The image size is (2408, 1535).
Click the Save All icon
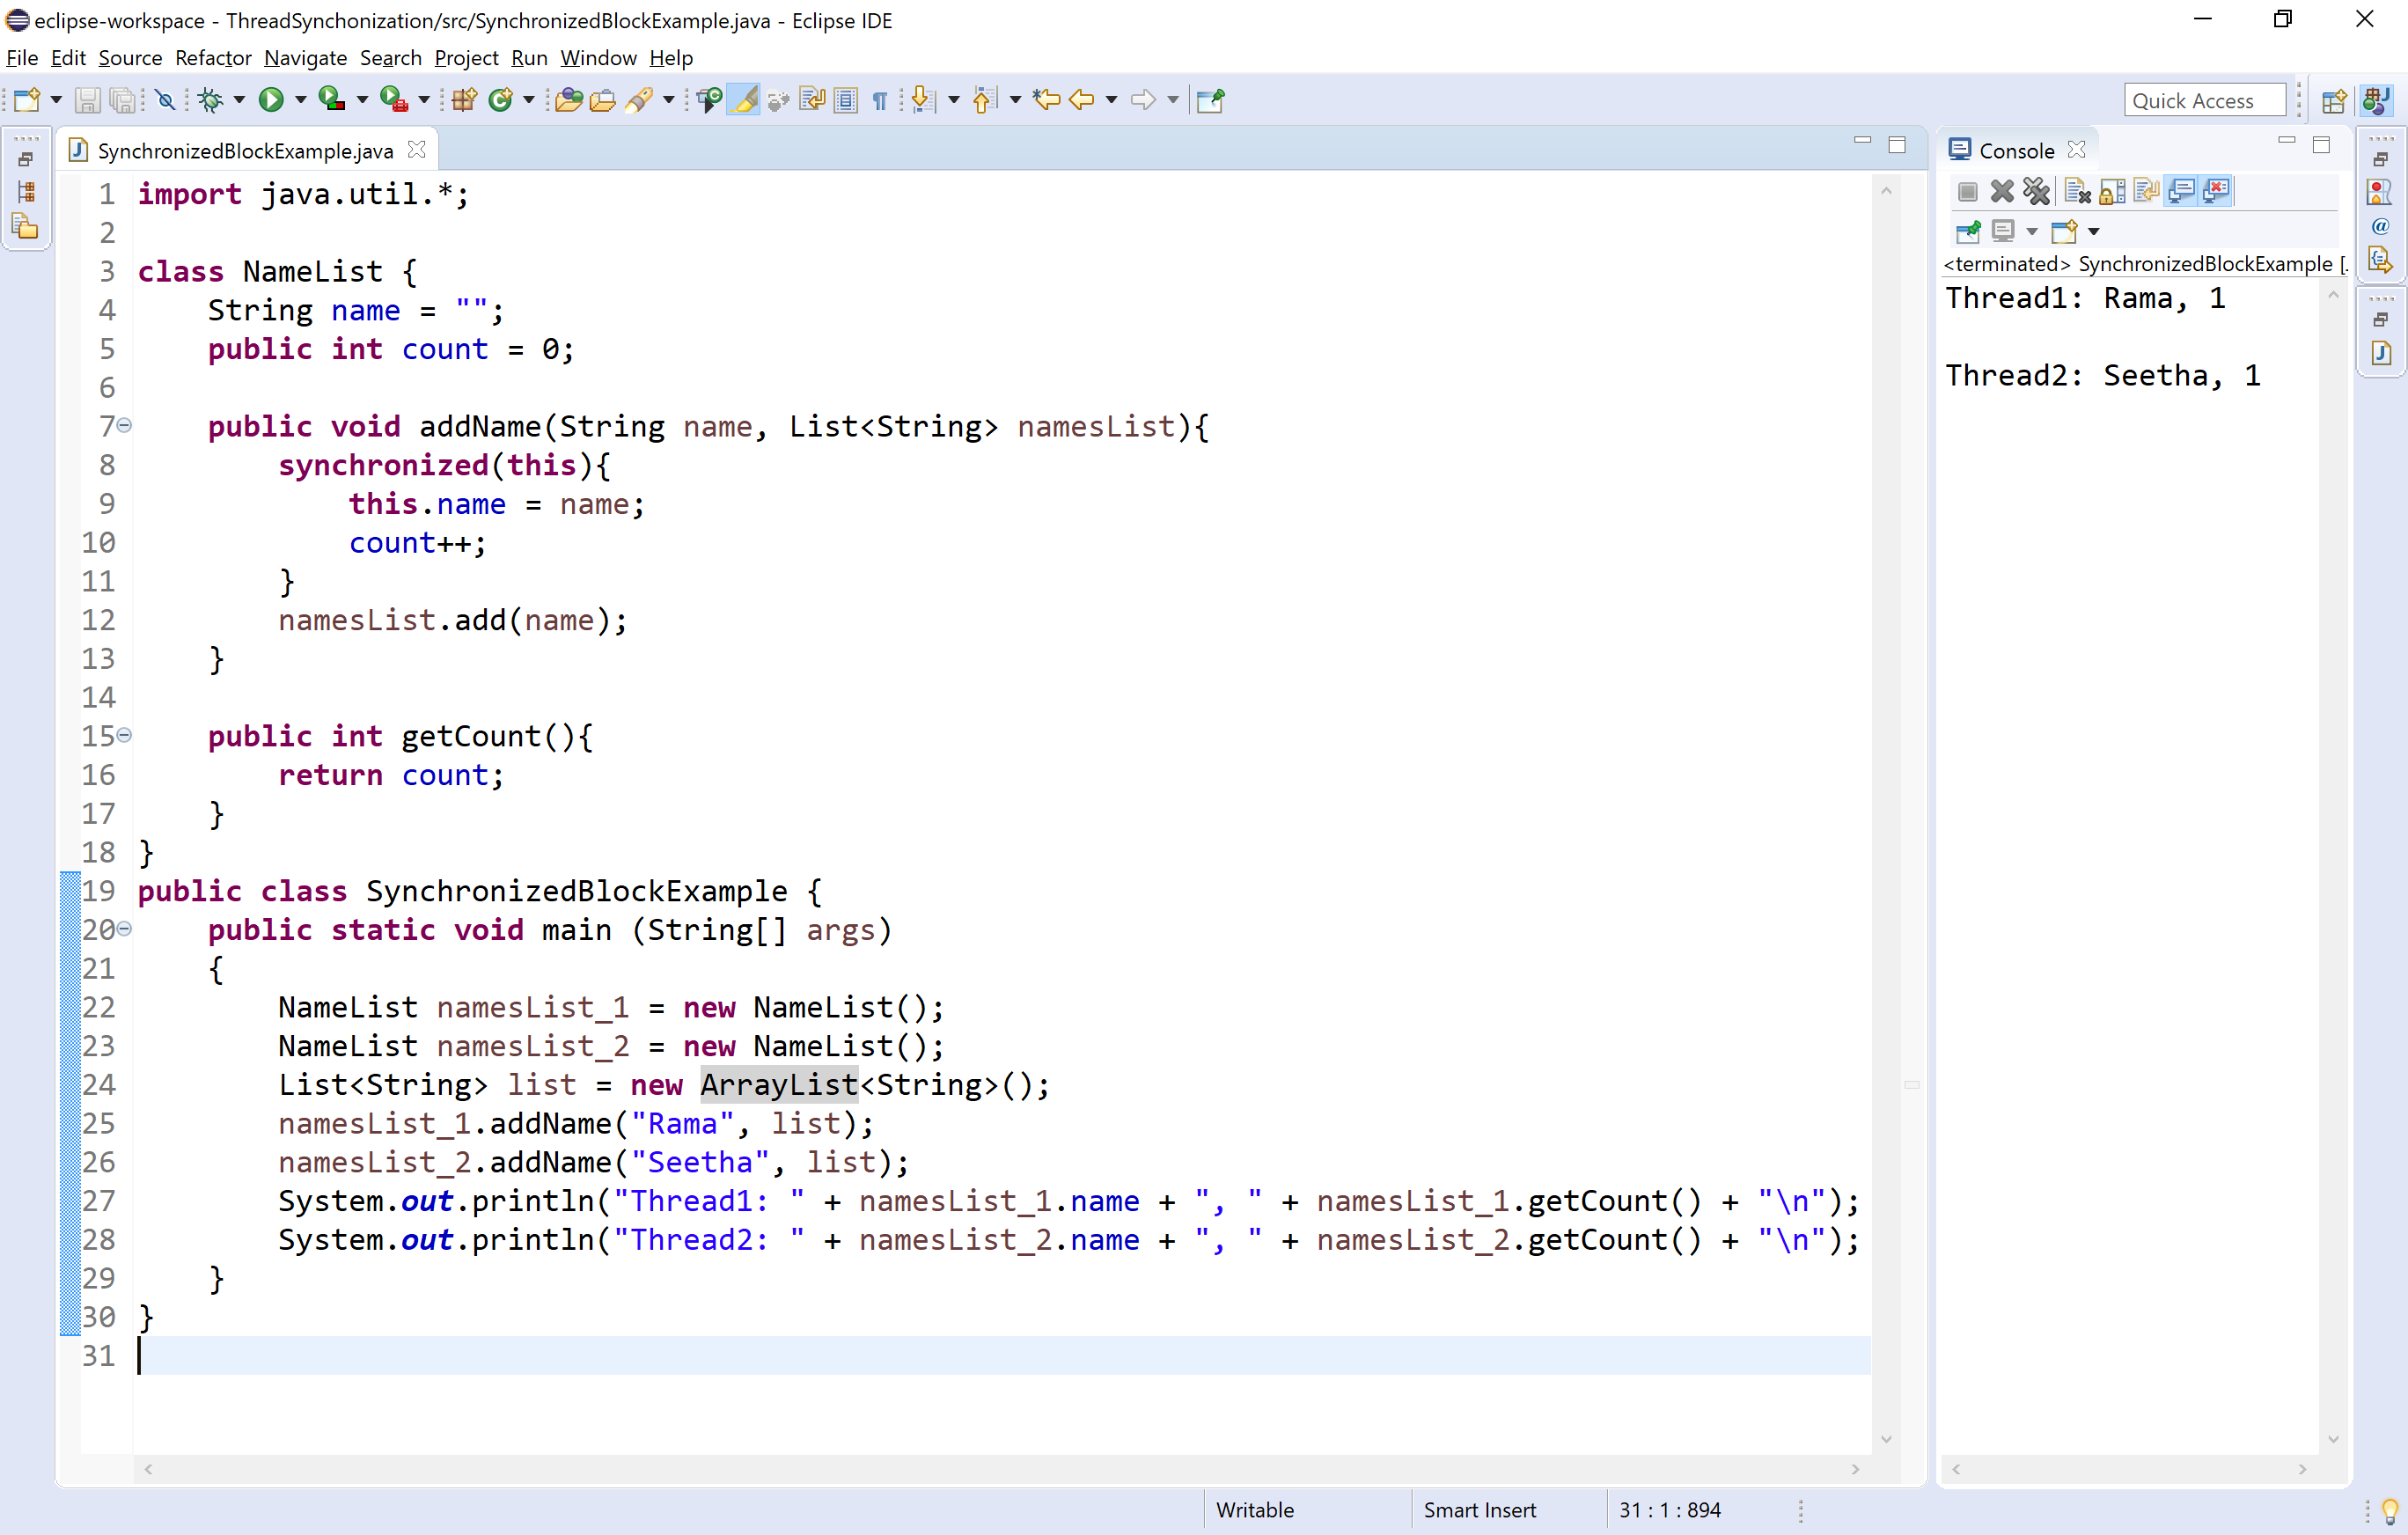[122, 100]
